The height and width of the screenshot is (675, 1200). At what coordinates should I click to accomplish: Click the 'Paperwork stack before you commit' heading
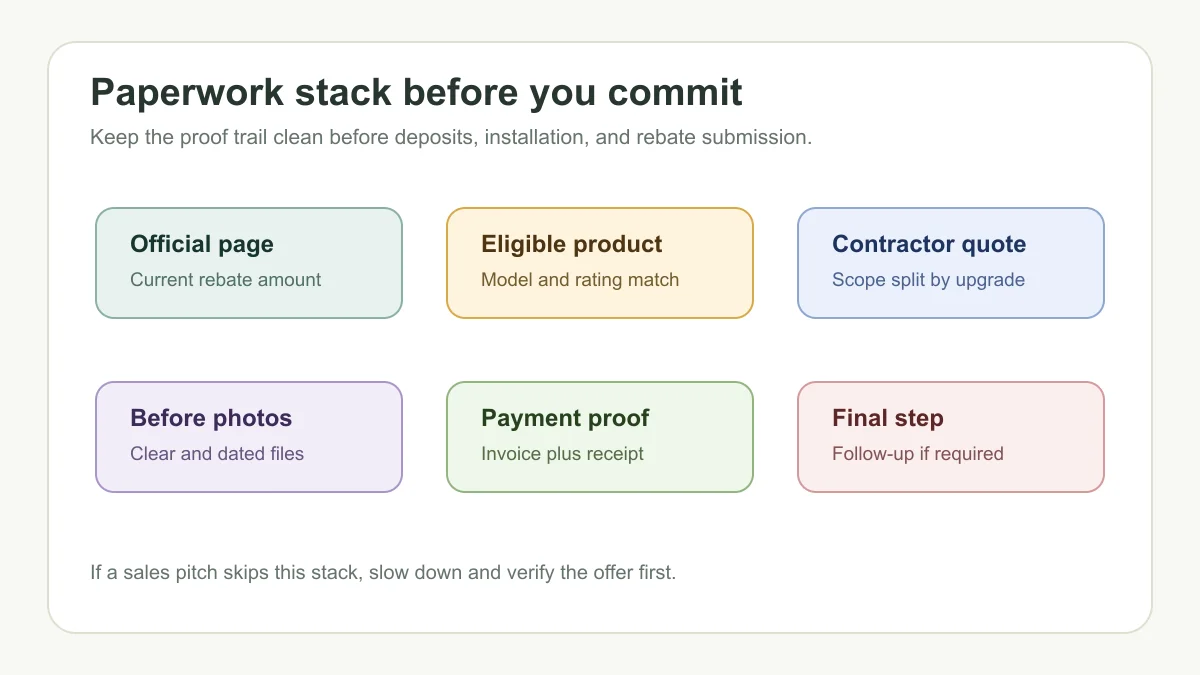[416, 93]
